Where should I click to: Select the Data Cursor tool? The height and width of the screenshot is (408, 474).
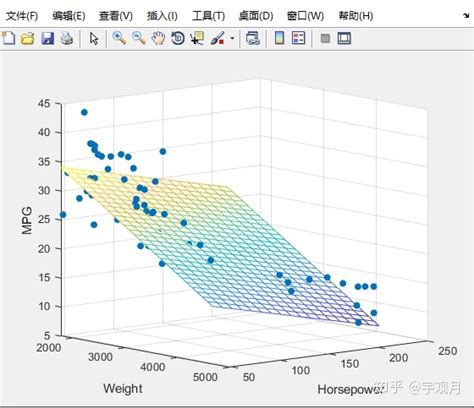click(197, 38)
